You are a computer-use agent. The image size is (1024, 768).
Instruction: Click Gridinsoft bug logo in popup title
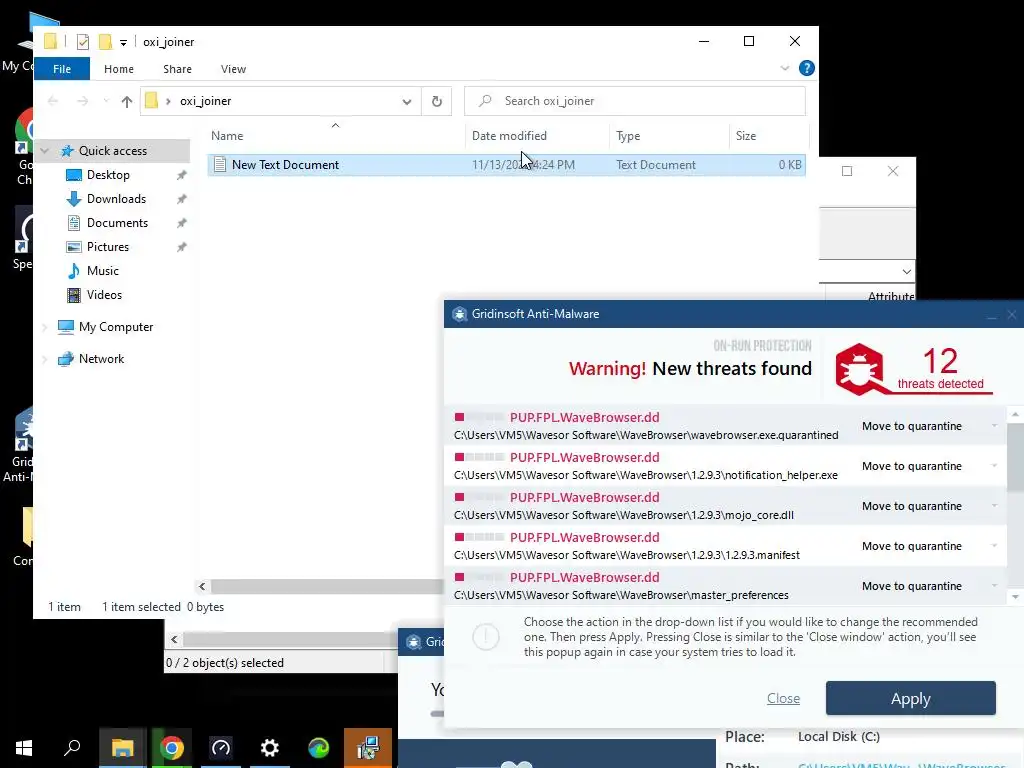459,314
